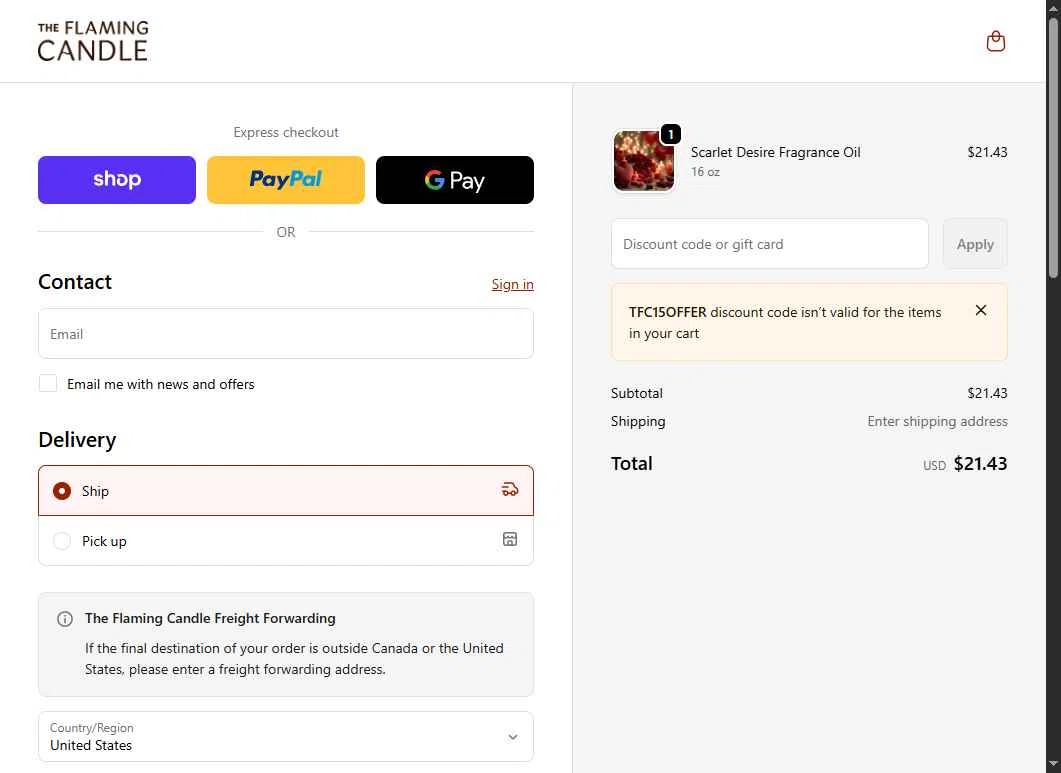Pay with PayPal express checkout
Viewport: 1061px width, 773px height.
(286, 180)
